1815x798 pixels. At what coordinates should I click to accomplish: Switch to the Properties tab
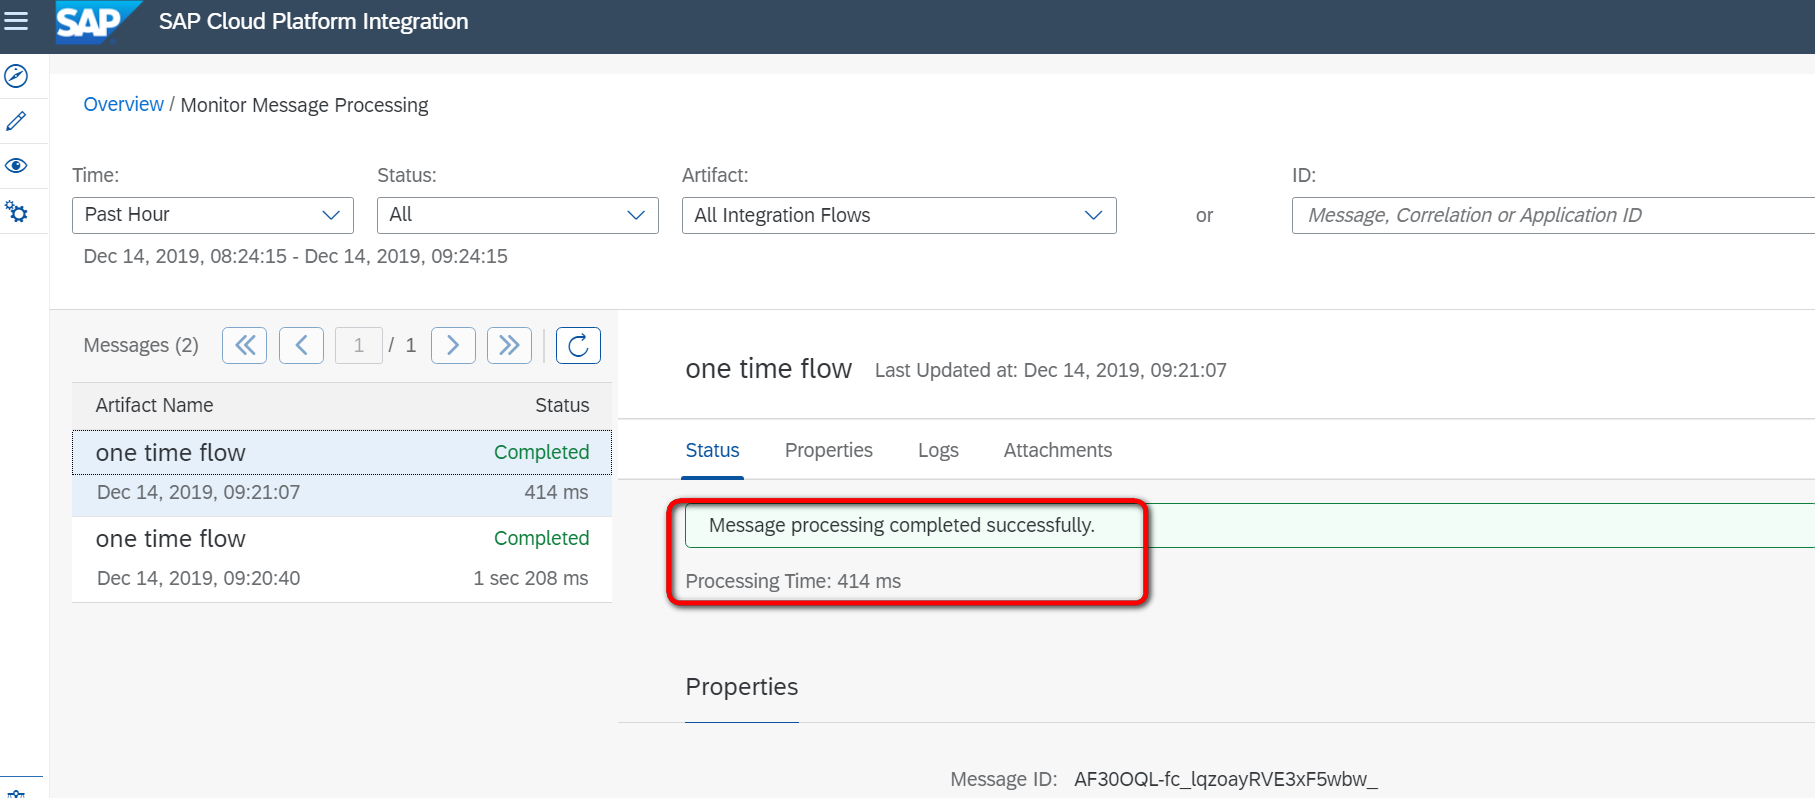click(x=828, y=451)
